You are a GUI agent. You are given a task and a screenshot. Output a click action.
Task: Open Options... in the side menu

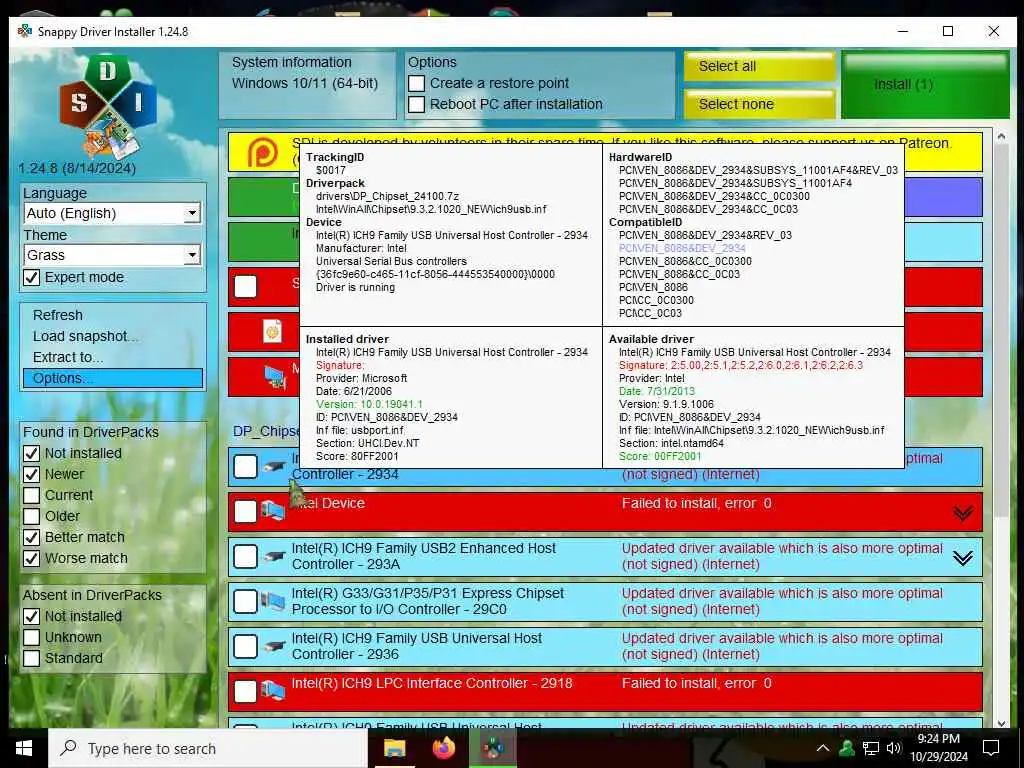tap(113, 378)
